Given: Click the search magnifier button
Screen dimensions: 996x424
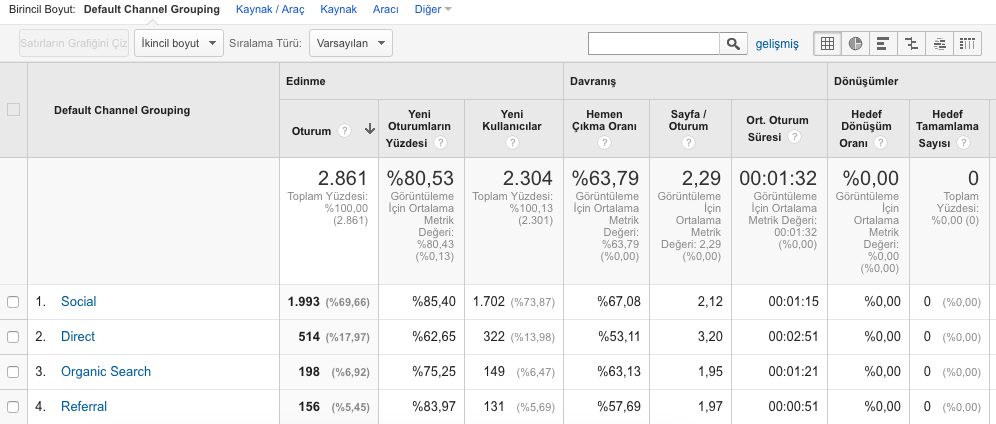Looking at the screenshot, I should tap(733, 44).
